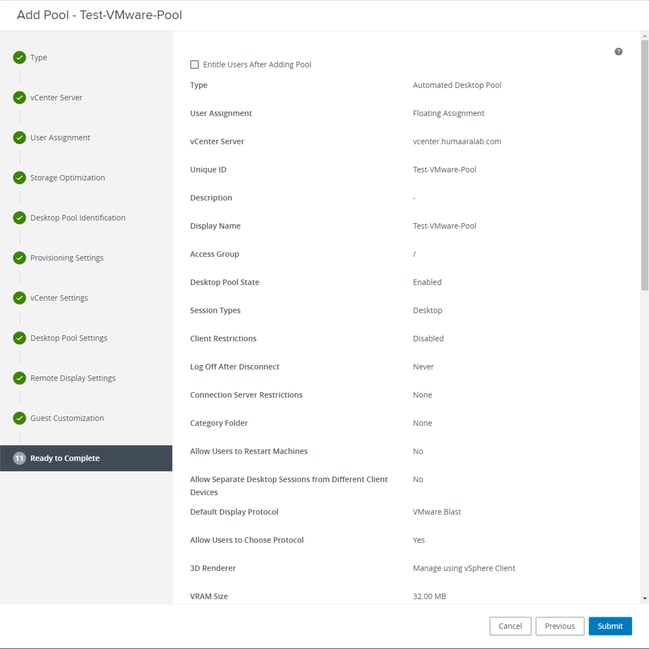The width and height of the screenshot is (649, 649).
Task: Click the '3D Renderer' label
Action: coord(213,568)
